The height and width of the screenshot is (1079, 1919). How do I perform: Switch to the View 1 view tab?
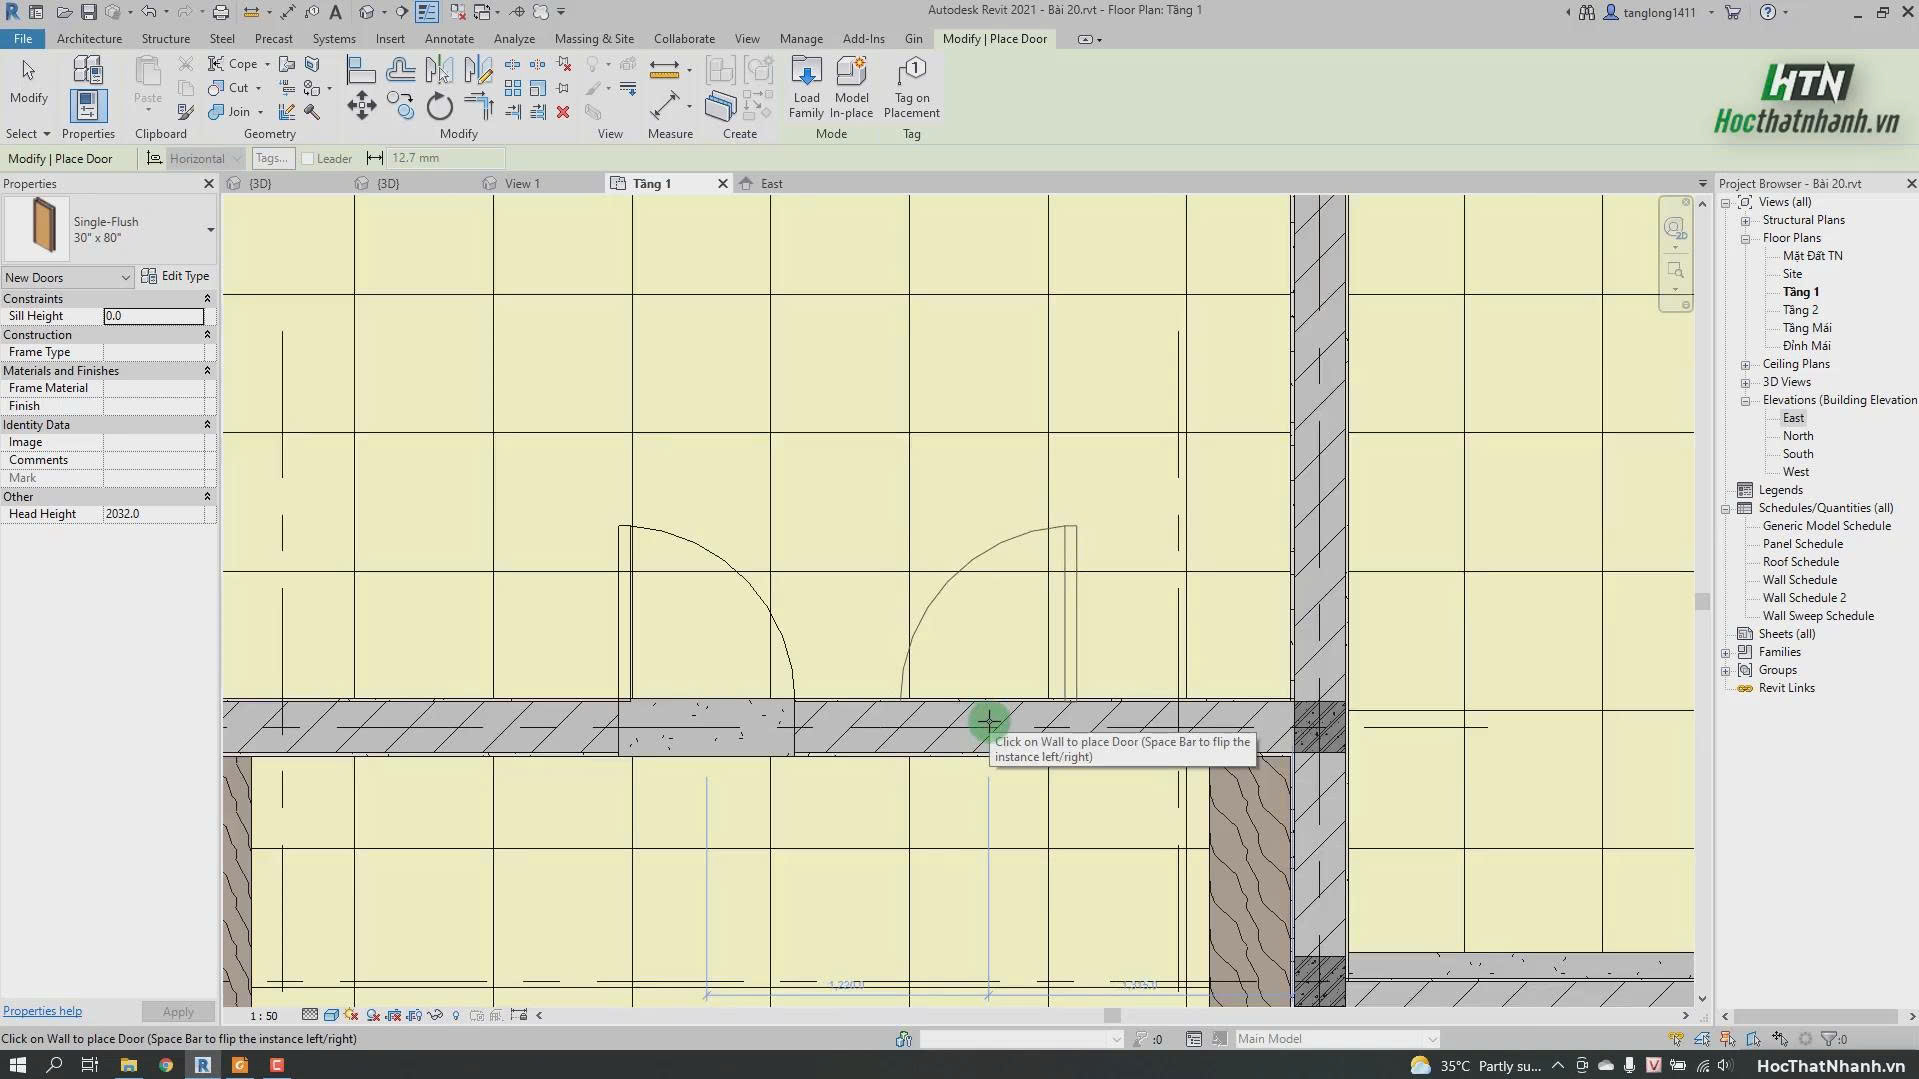[521, 184]
